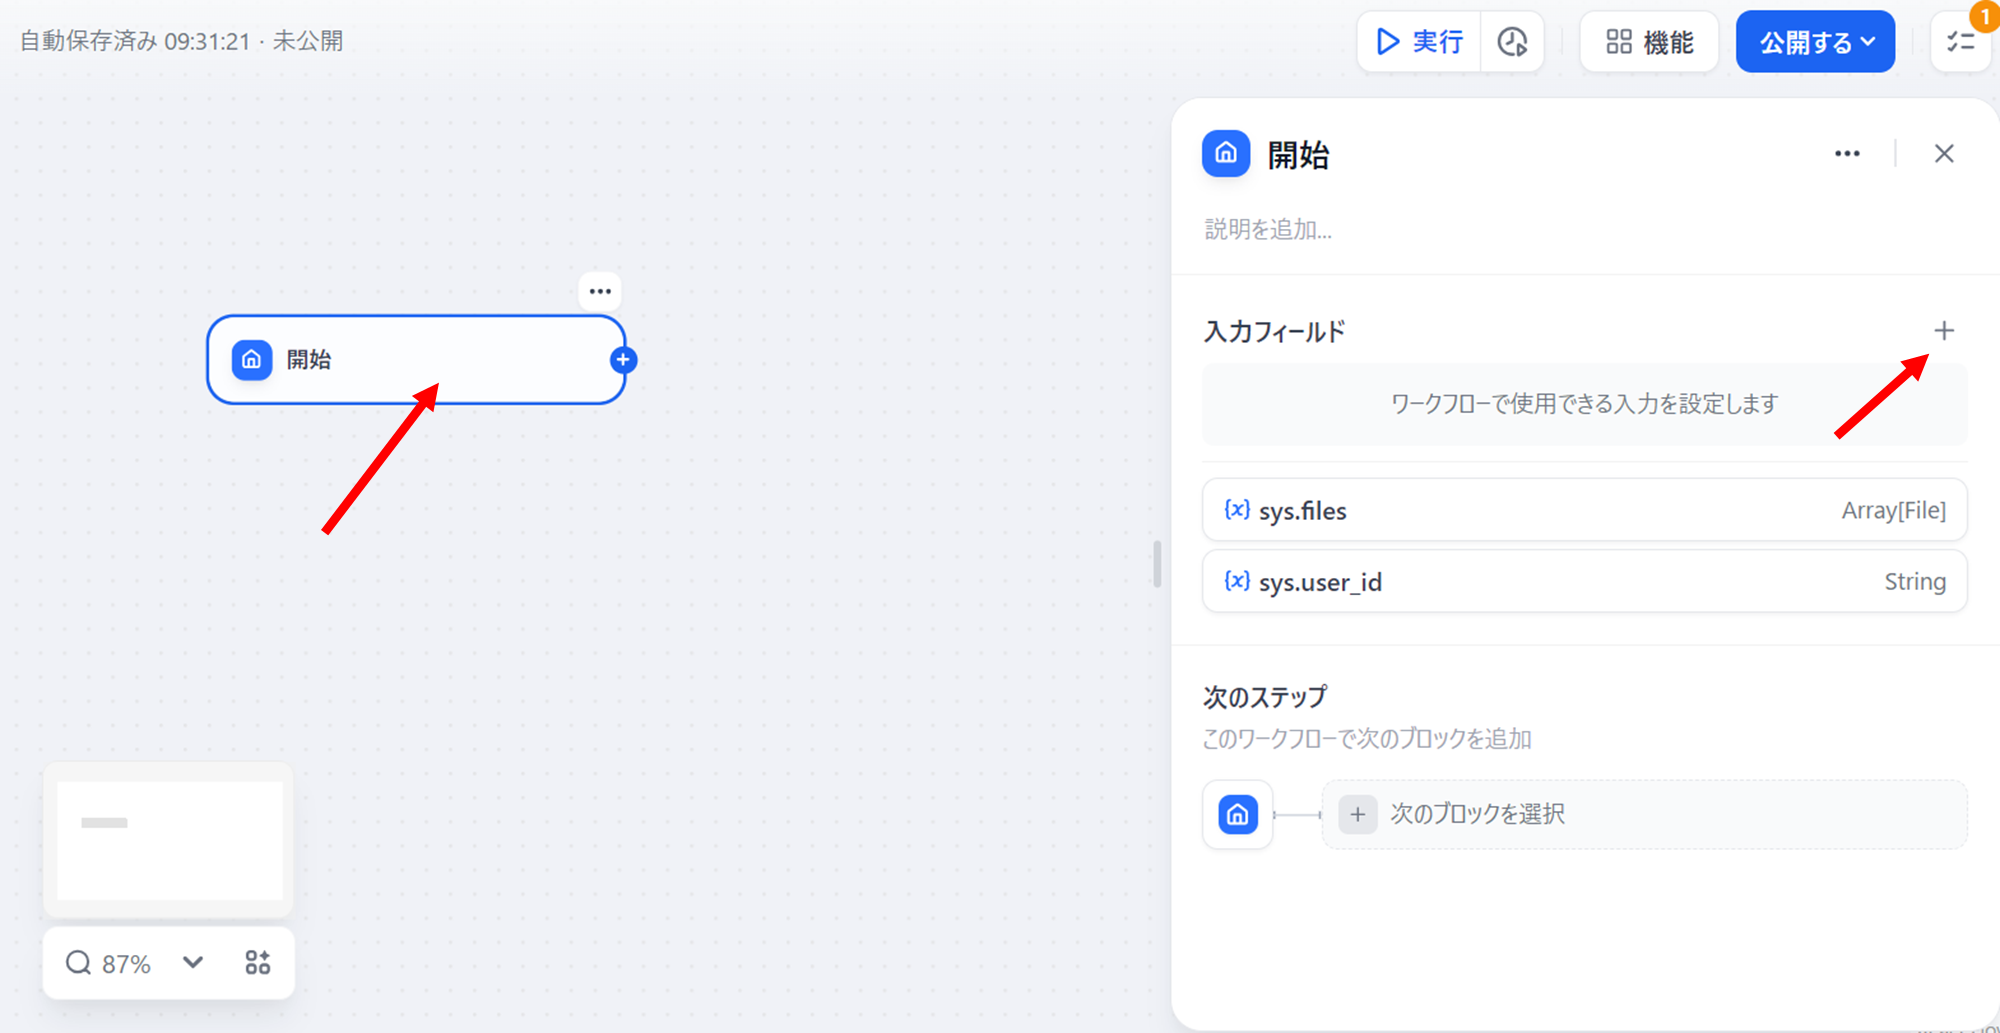Open the 機能 features button
The width and height of the screenshot is (2000, 1033).
[1649, 42]
